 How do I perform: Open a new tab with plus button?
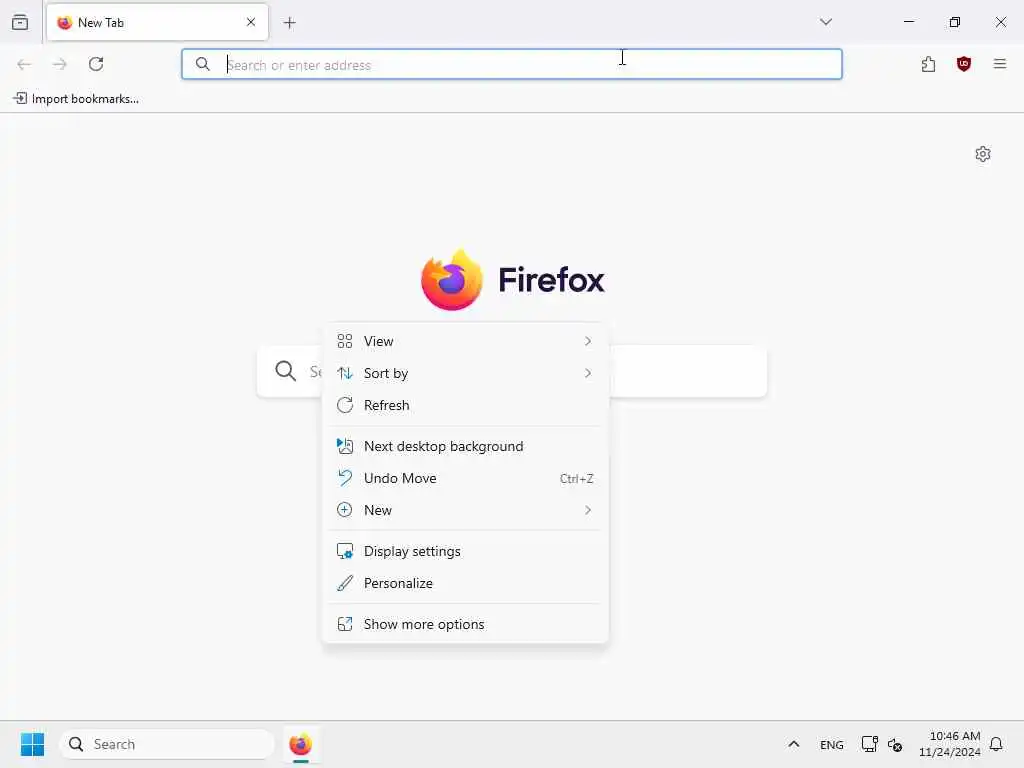coord(289,23)
